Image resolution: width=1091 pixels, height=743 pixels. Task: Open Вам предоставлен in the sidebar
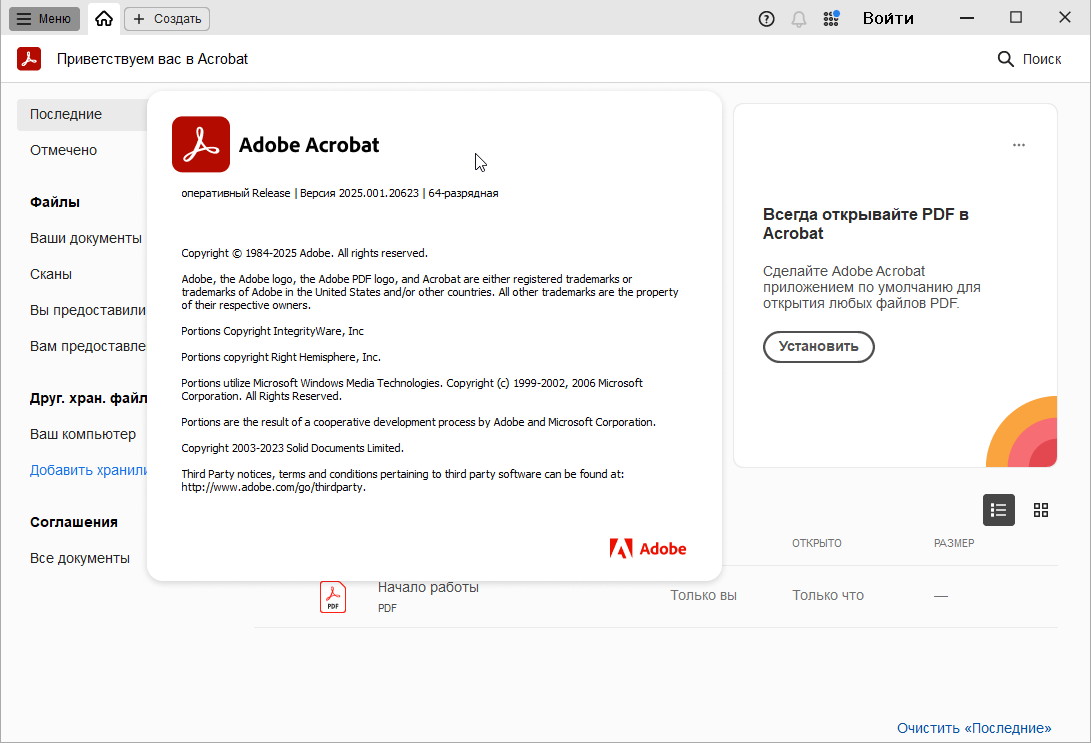coord(88,346)
